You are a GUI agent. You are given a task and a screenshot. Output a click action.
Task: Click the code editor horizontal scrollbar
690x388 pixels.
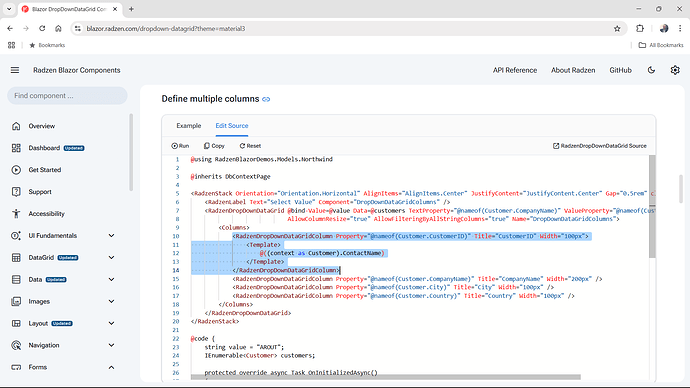386,377
